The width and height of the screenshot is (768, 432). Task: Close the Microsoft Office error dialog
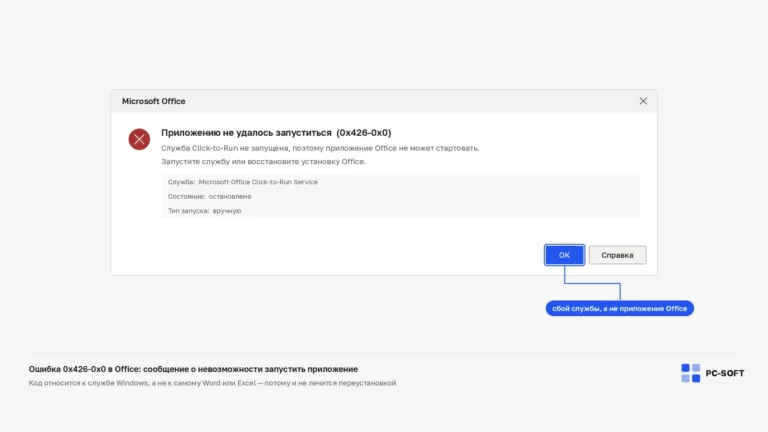[x=643, y=101]
